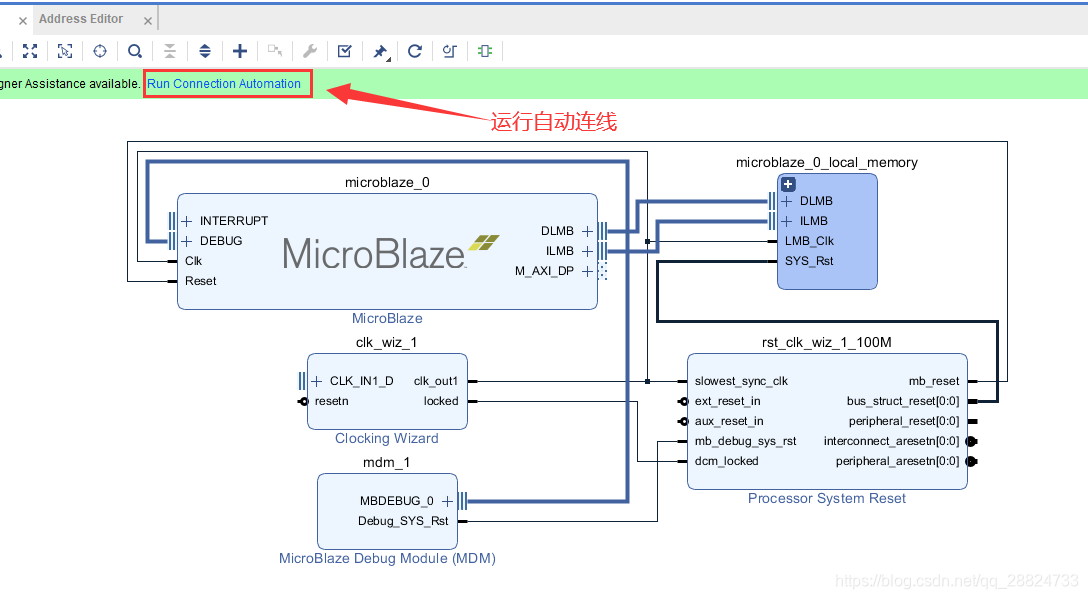Select clk_out1 pin on clk_wiz_1
The width and height of the screenshot is (1088, 599).
click(436, 381)
